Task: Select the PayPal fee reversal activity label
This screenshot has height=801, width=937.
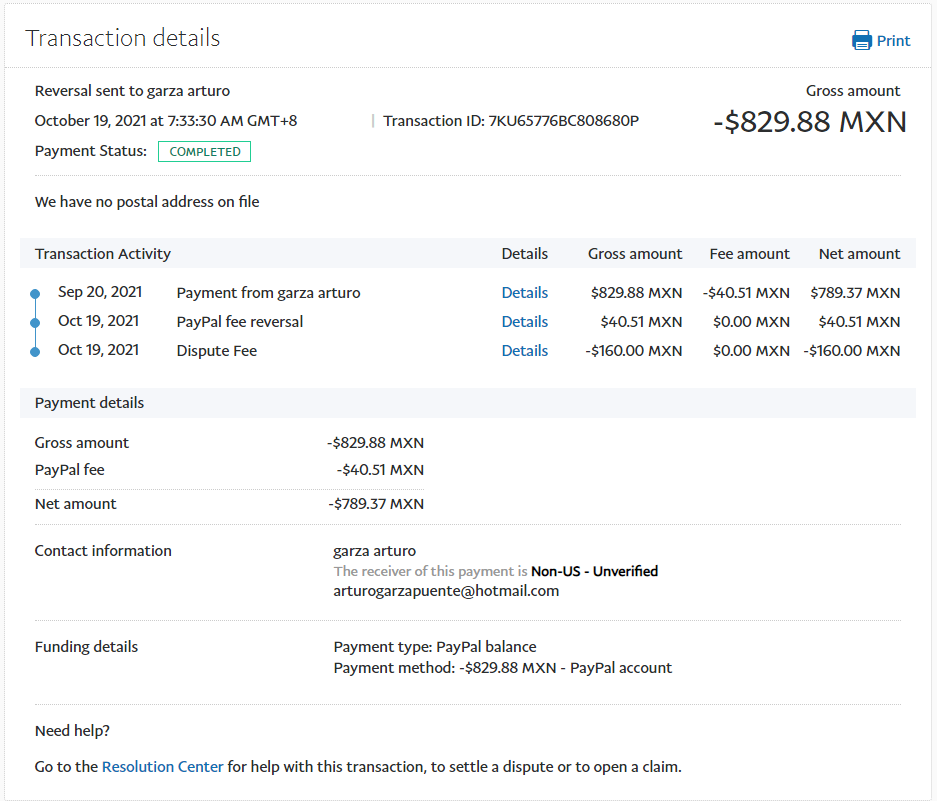Action: tap(239, 322)
